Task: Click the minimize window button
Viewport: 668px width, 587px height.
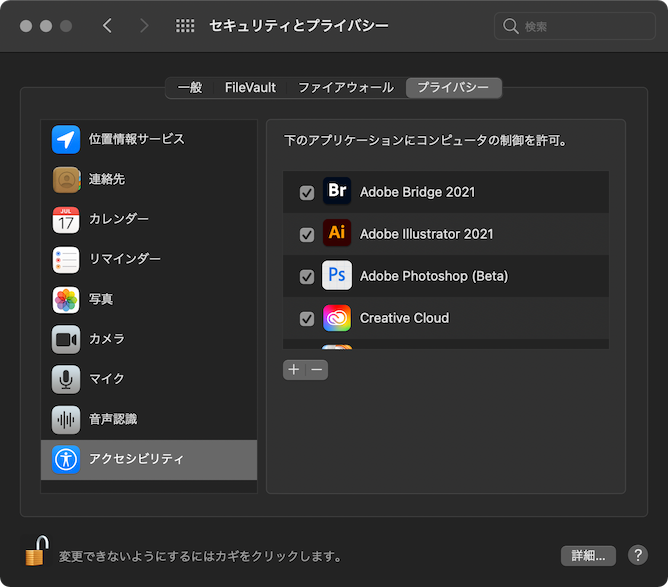Action: [46, 26]
